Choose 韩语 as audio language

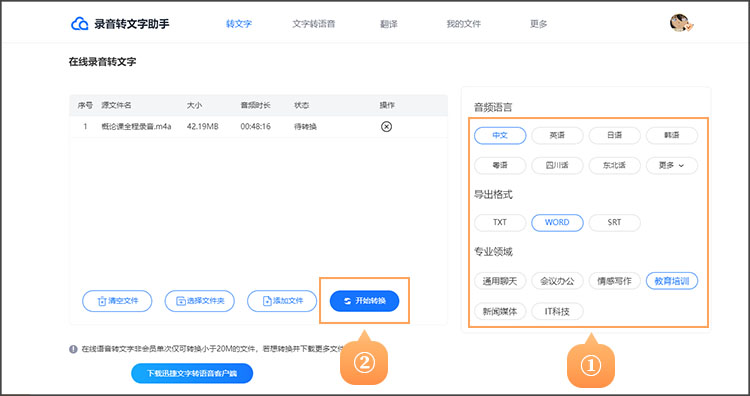pyautogui.click(x=672, y=136)
